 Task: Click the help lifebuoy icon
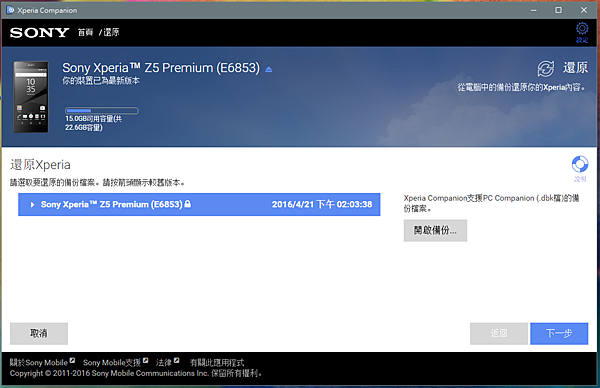[x=580, y=165]
